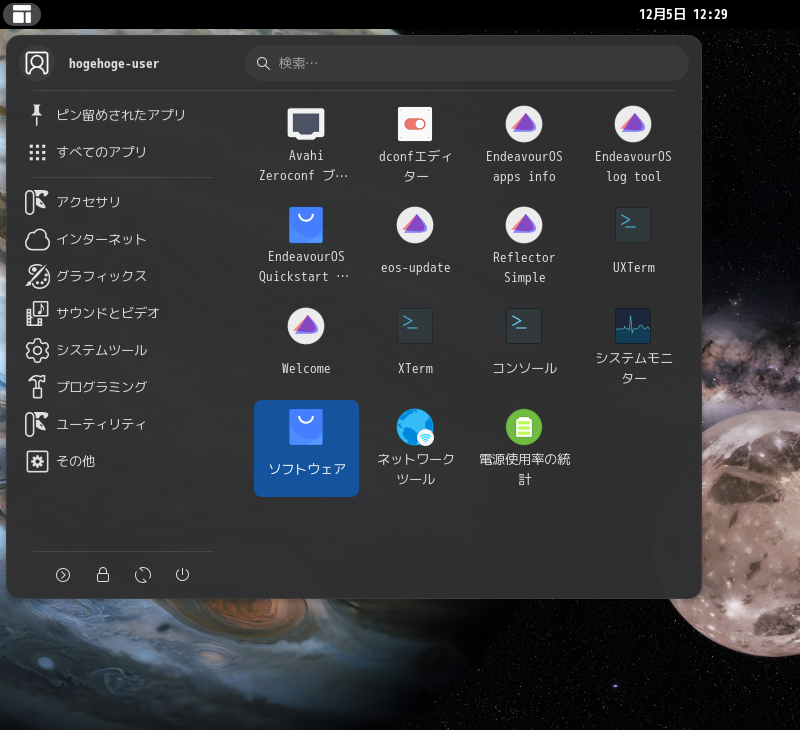The height and width of the screenshot is (730, 800).
Task: Launch the UXTerm terminal
Action: pos(633,244)
